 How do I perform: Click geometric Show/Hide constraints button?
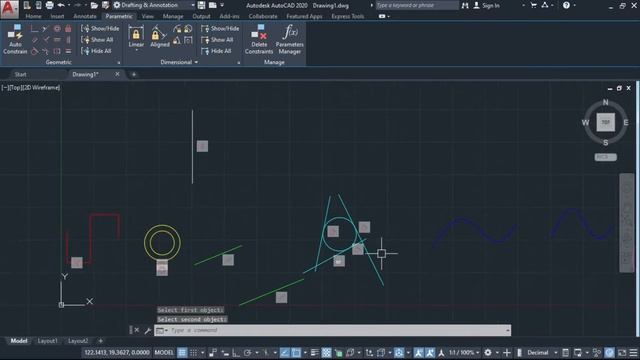click(100, 29)
